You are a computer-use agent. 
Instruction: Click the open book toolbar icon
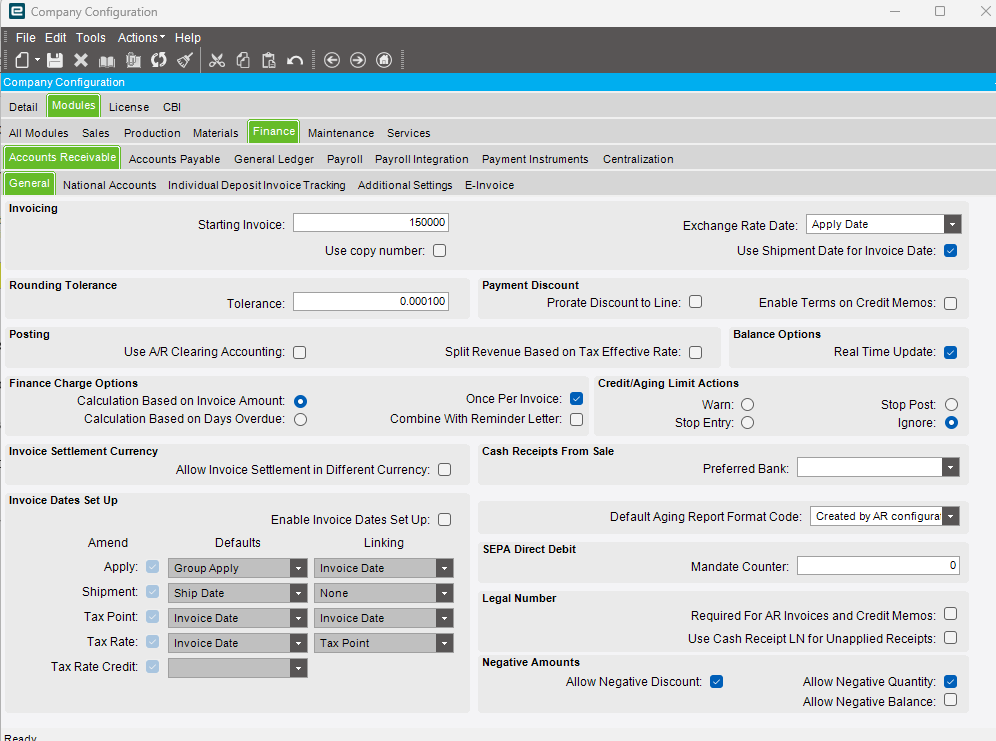click(107, 61)
